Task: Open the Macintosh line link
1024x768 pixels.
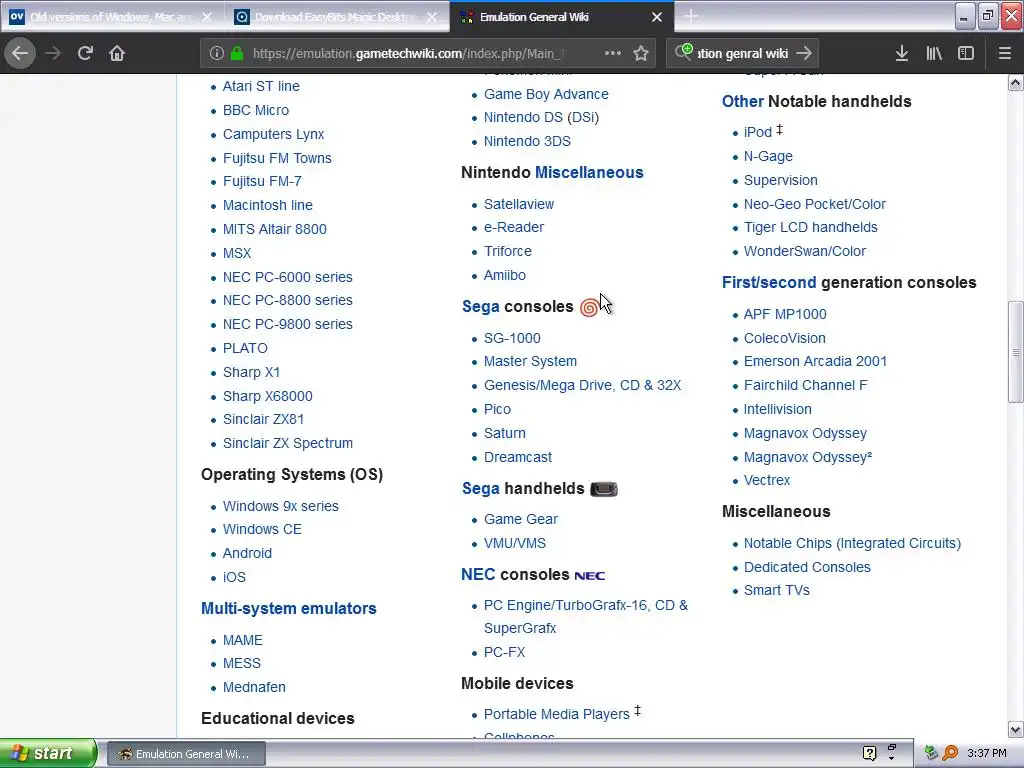Action: click(x=268, y=205)
